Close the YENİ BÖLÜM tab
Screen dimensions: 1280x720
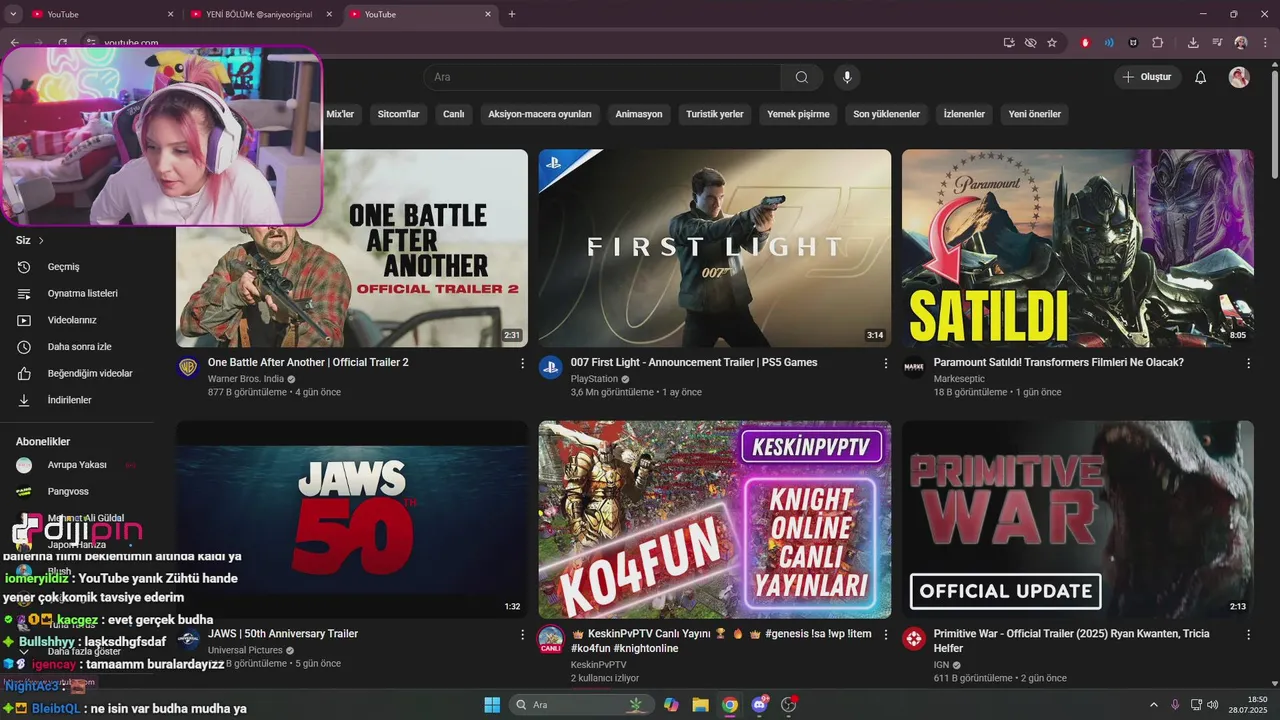329,14
